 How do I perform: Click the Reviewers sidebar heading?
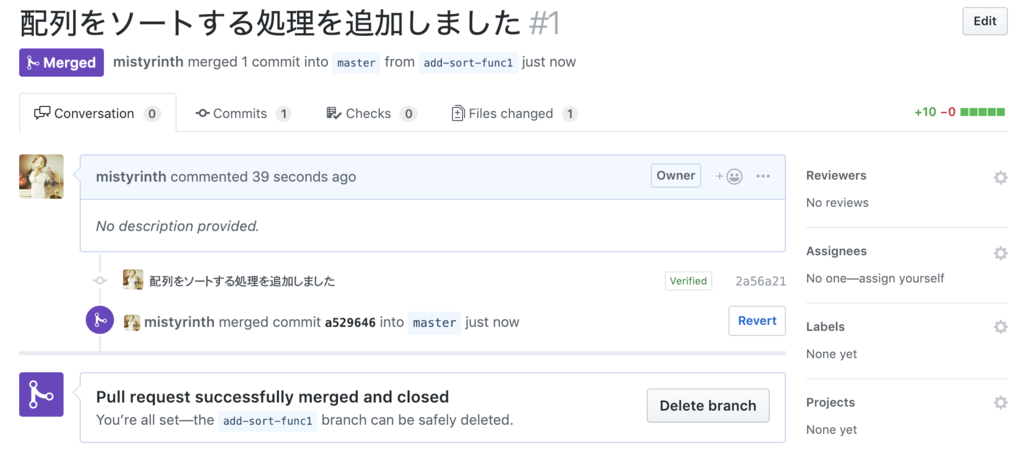point(836,175)
